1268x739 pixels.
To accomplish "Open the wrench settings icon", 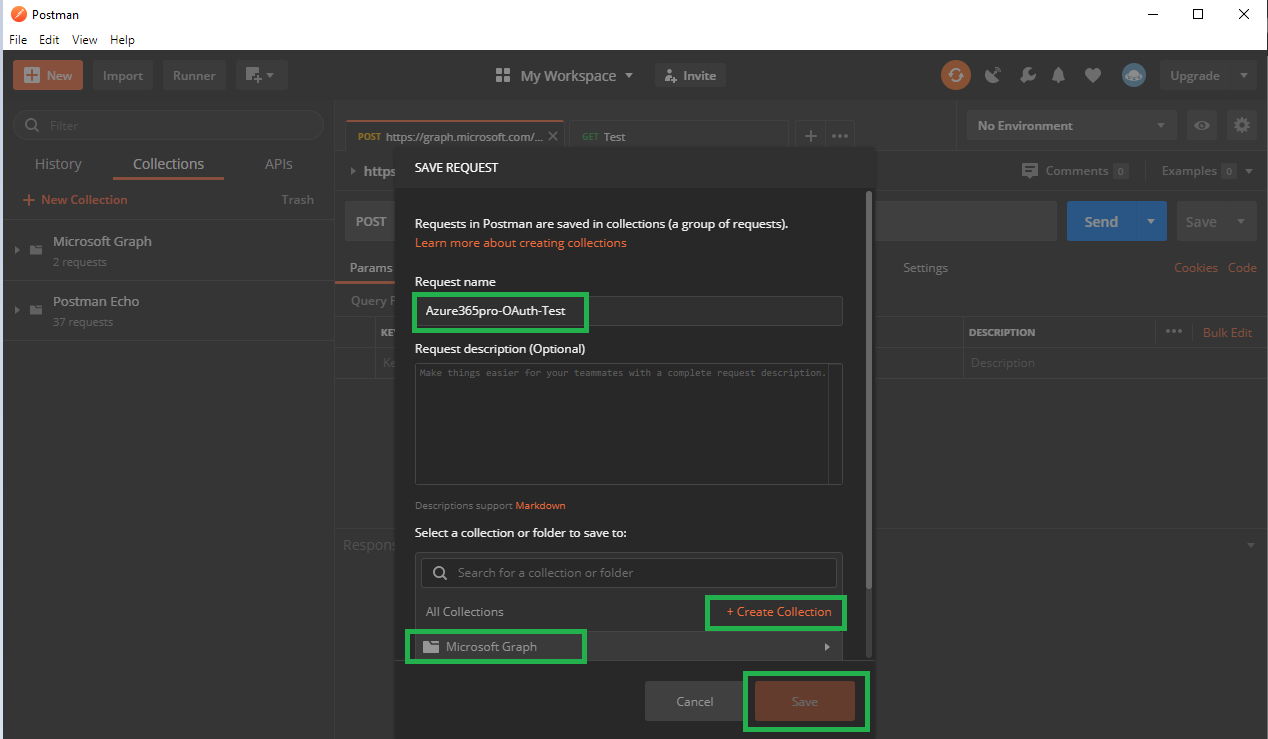I will coord(1027,75).
